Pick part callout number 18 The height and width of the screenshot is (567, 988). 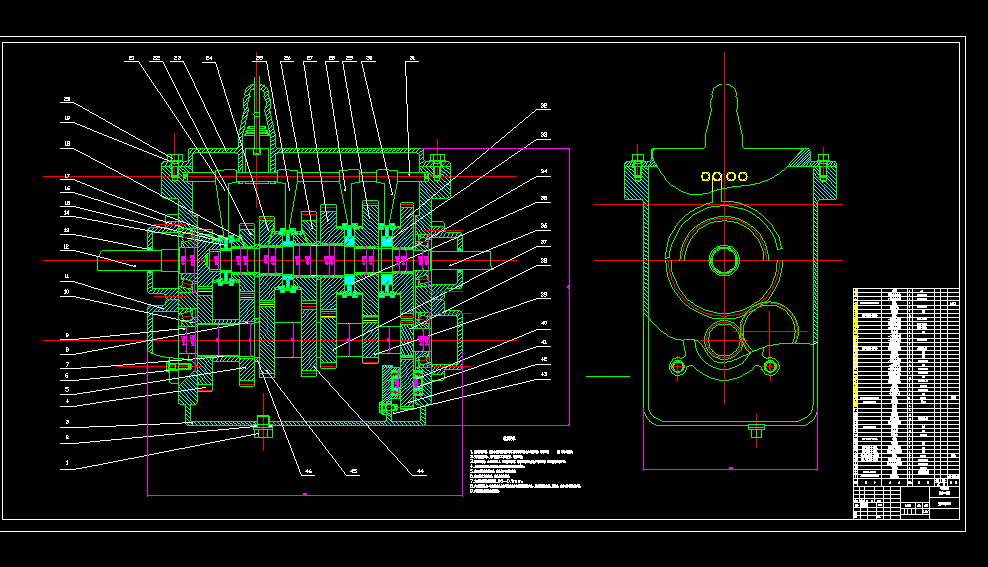[67, 144]
